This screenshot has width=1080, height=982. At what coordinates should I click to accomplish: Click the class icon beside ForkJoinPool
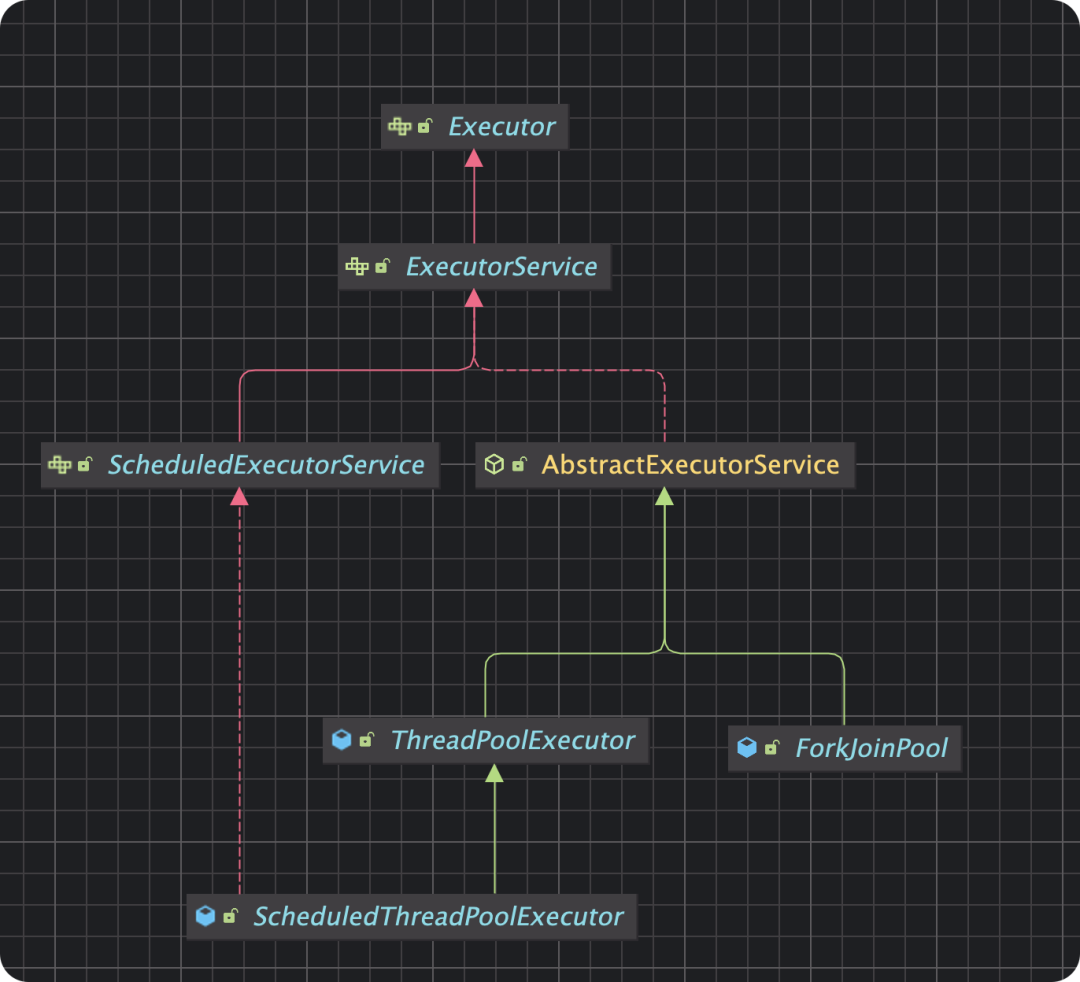(x=747, y=748)
